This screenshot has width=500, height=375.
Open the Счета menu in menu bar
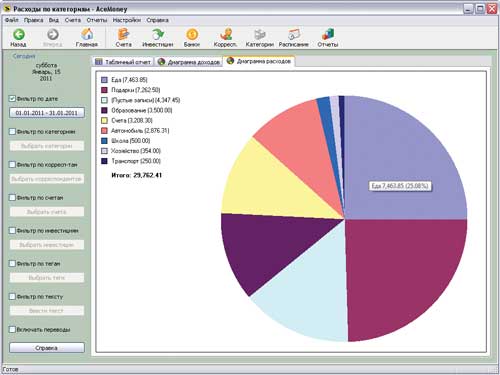tap(73, 20)
